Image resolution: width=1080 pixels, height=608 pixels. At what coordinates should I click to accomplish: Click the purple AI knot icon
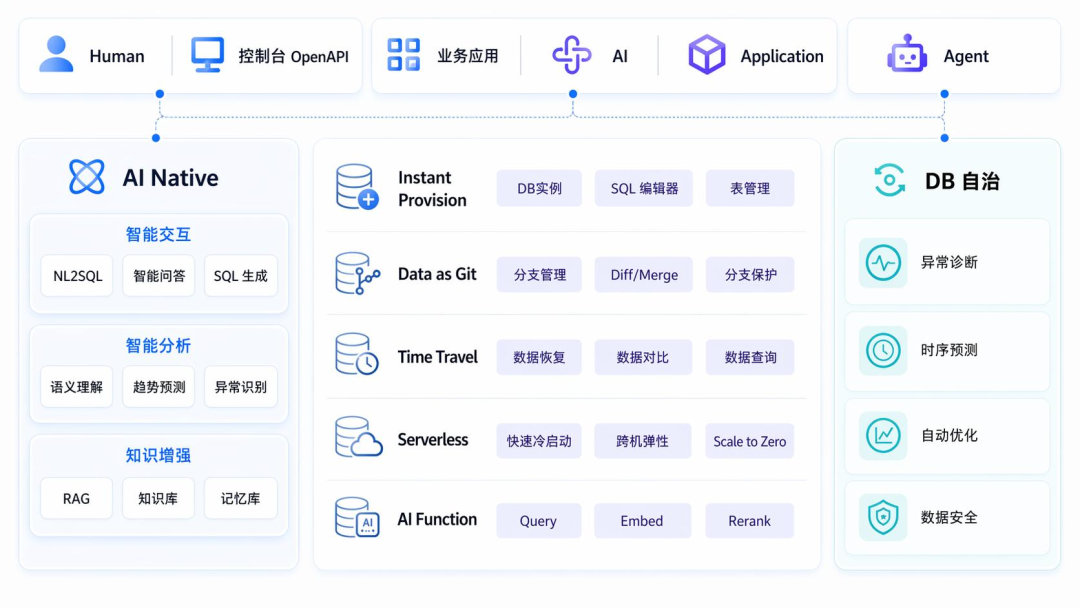[x=572, y=55]
